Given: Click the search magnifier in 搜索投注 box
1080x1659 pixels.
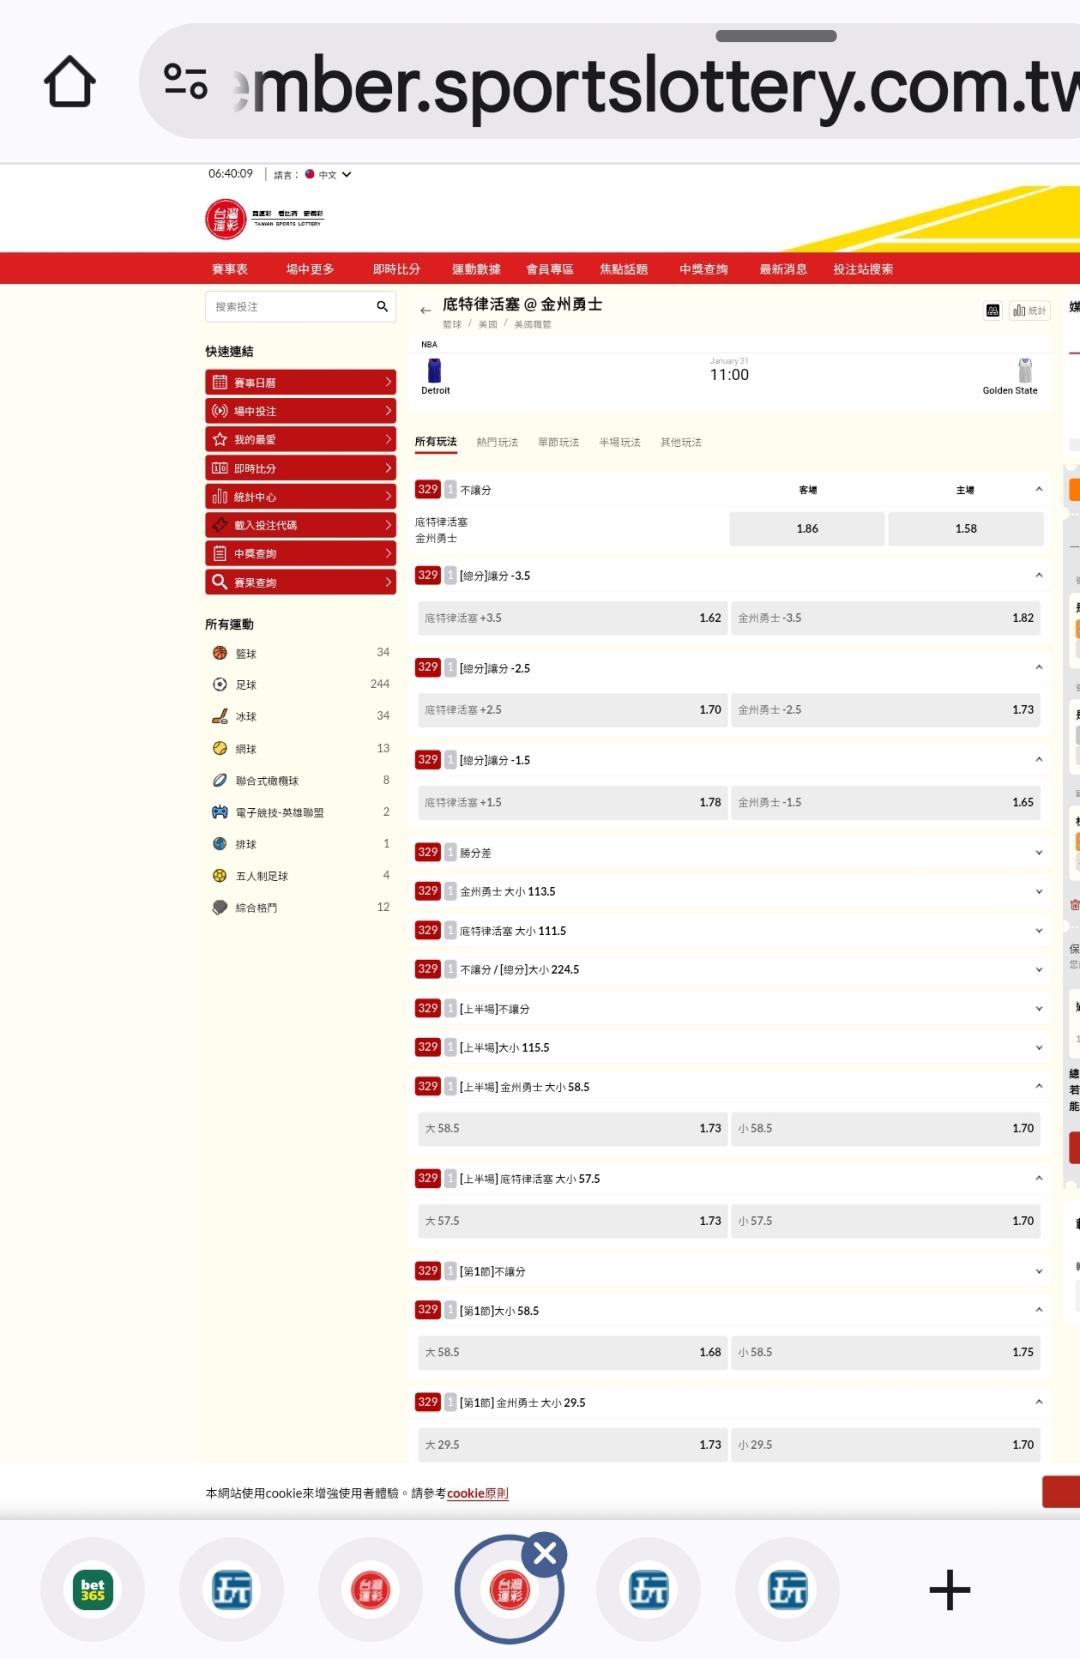Looking at the screenshot, I should tap(382, 307).
